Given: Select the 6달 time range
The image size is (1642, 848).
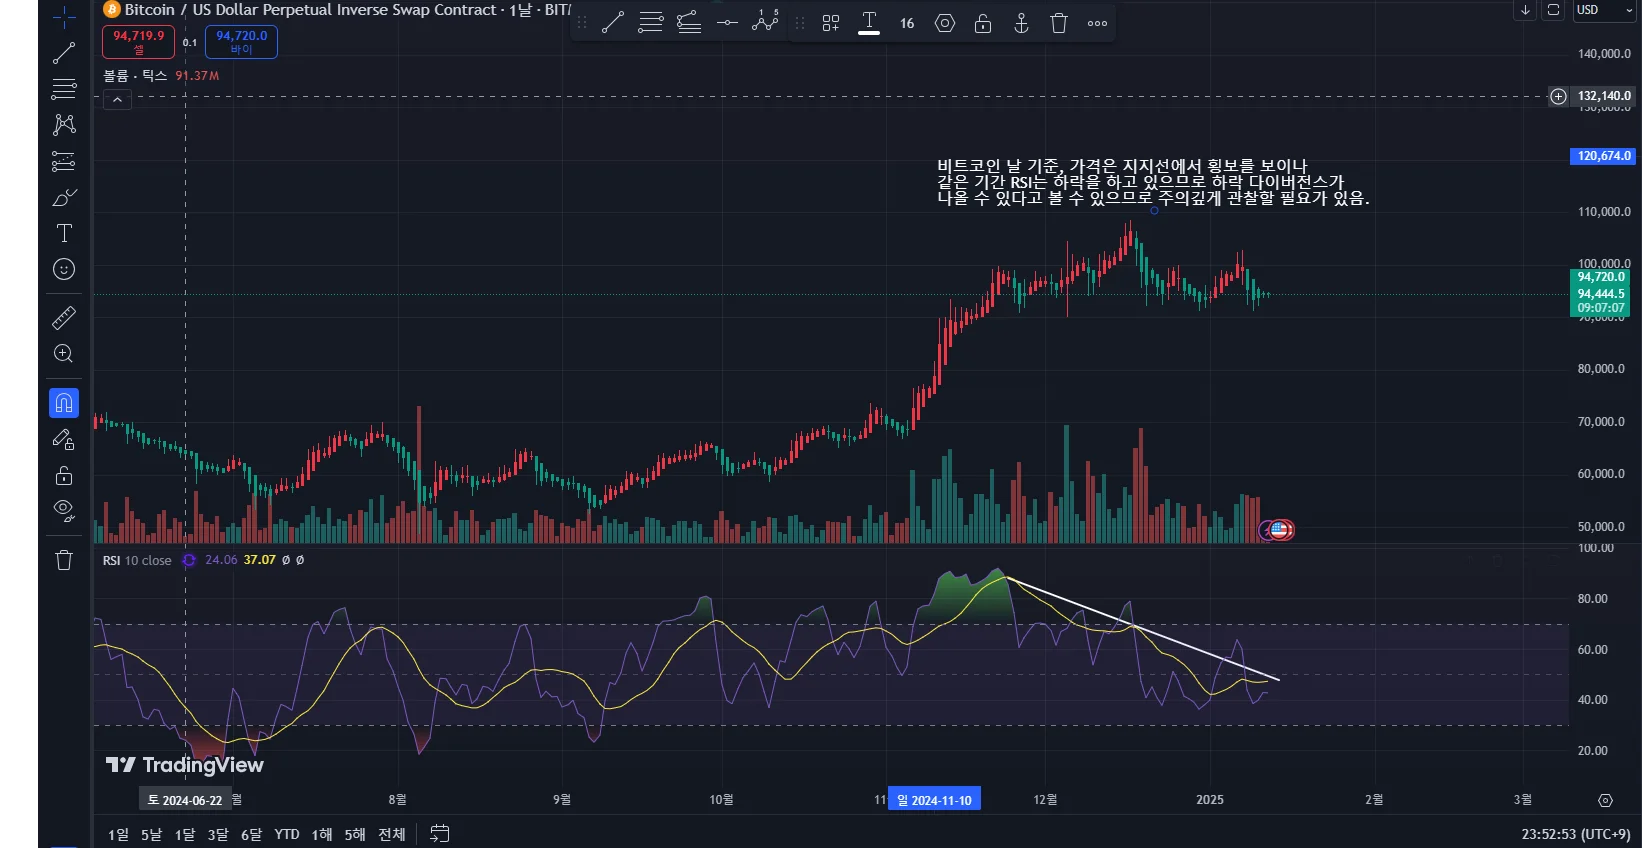Looking at the screenshot, I should click(x=251, y=834).
